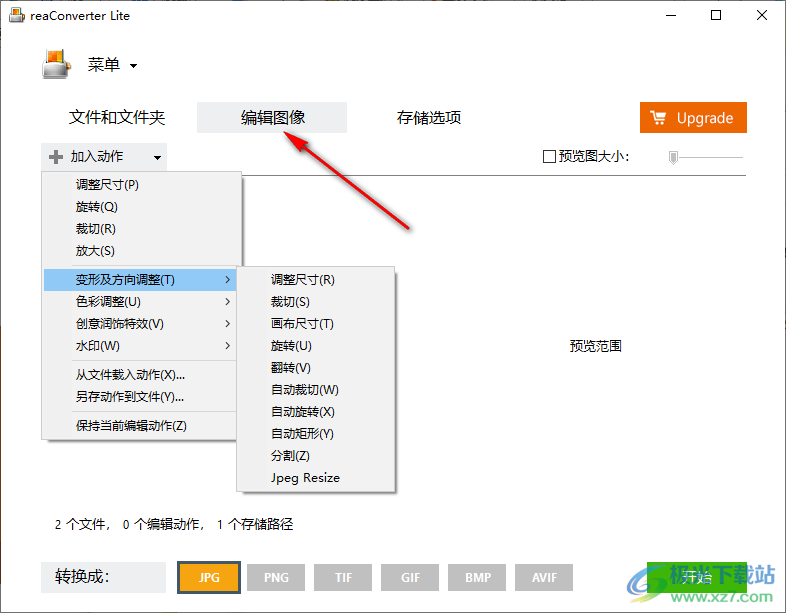Viewport: 786px width, 613px height.
Task: Switch to 文件和文件夹 tab
Action: [x=117, y=118]
